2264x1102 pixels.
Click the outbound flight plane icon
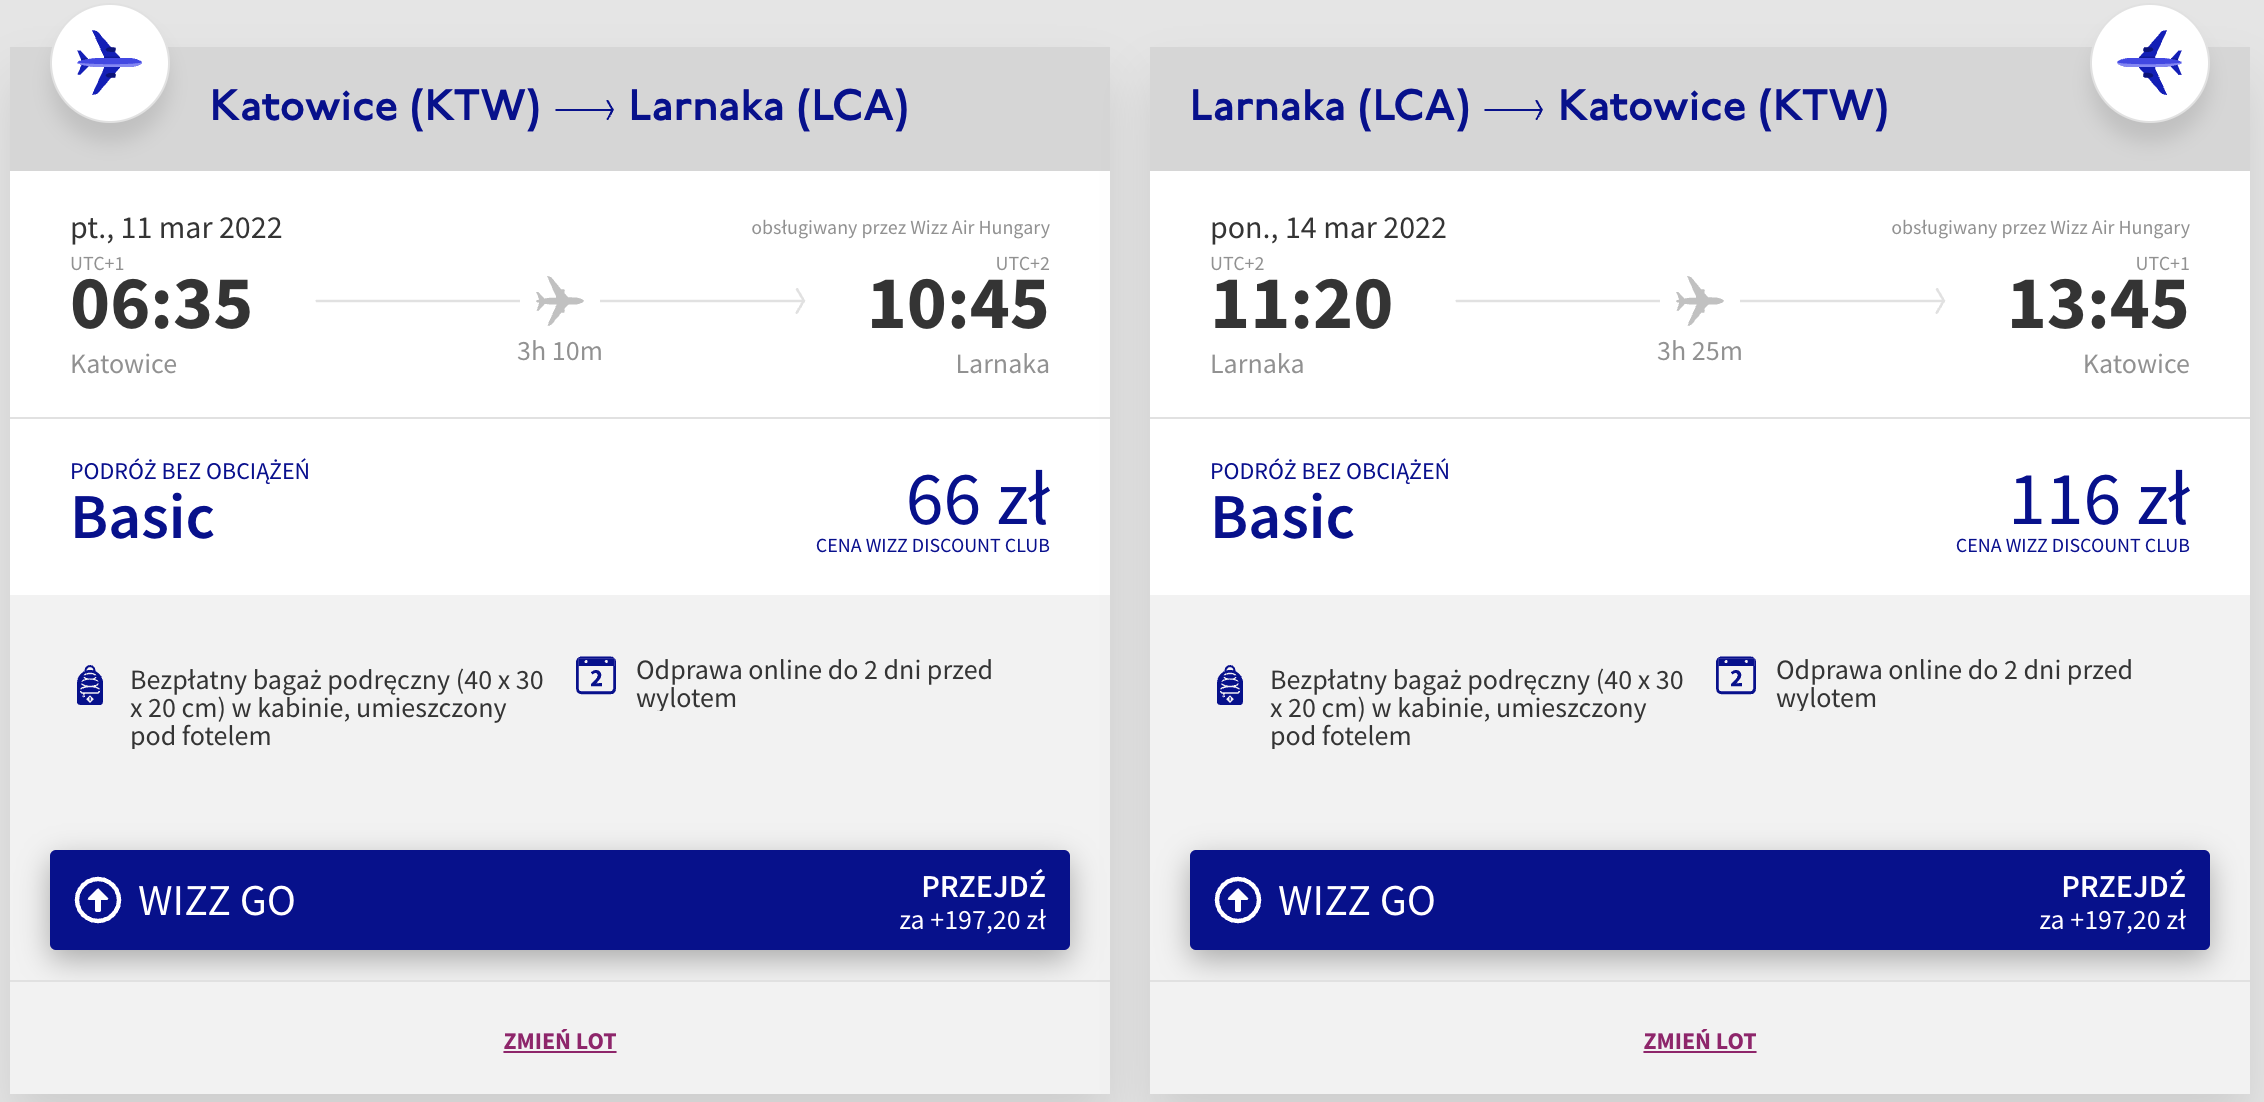click(109, 63)
